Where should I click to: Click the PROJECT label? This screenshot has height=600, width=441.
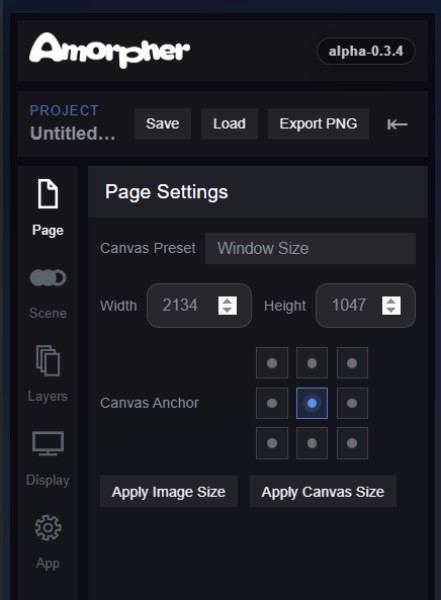click(x=64, y=111)
